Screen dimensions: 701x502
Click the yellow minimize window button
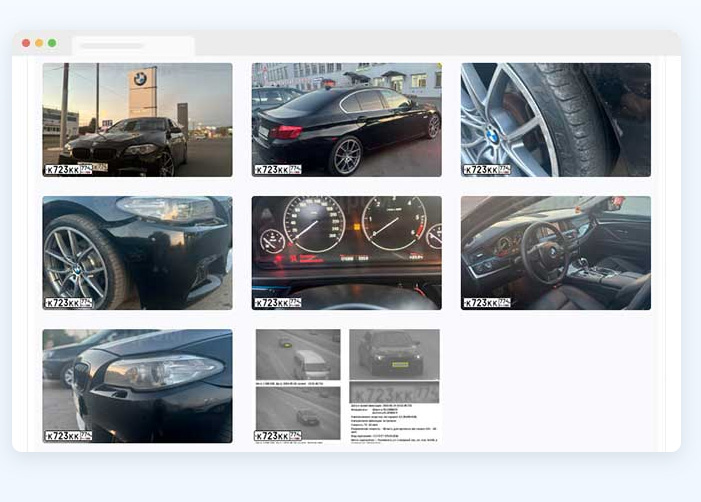click(x=39, y=43)
